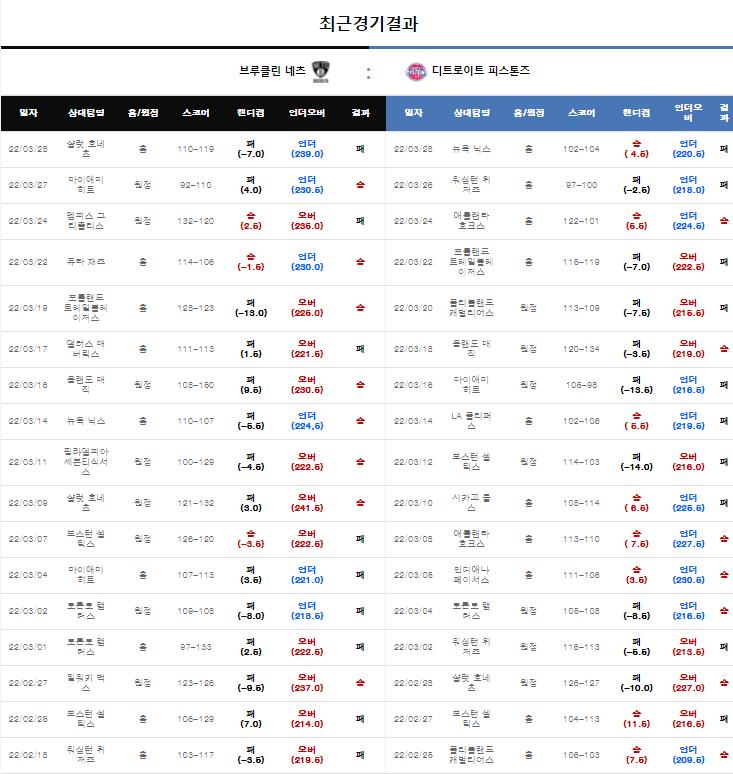
Task: Click 스코어 header in the Pistons table
Action: [581, 113]
